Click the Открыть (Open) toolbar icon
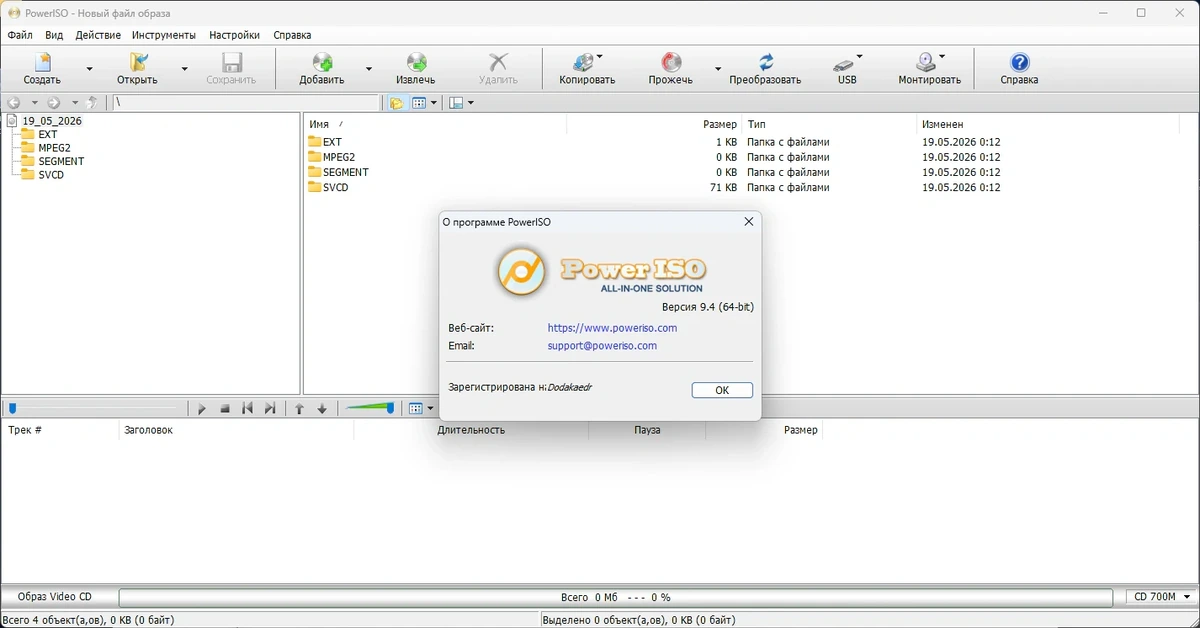 click(137, 62)
